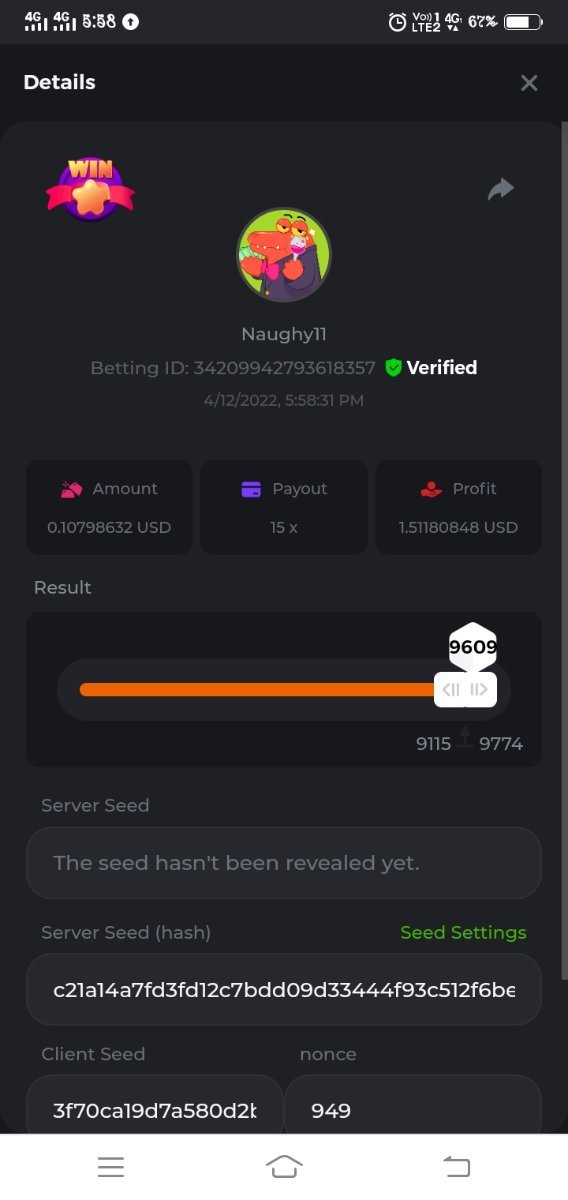This screenshot has height=1200, width=568.
Task: Tap the purple Payout card icon
Action: pyautogui.click(x=251, y=489)
